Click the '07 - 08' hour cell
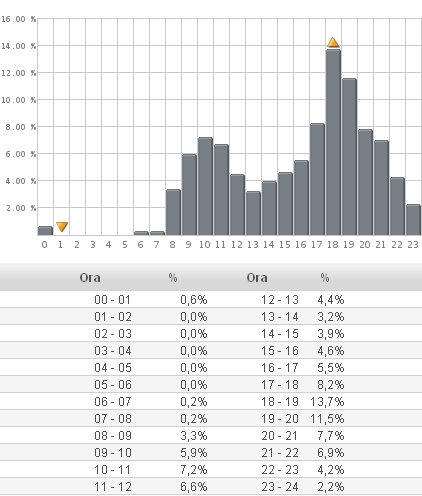This screenshot has height=496, width=422. point(113,419)
